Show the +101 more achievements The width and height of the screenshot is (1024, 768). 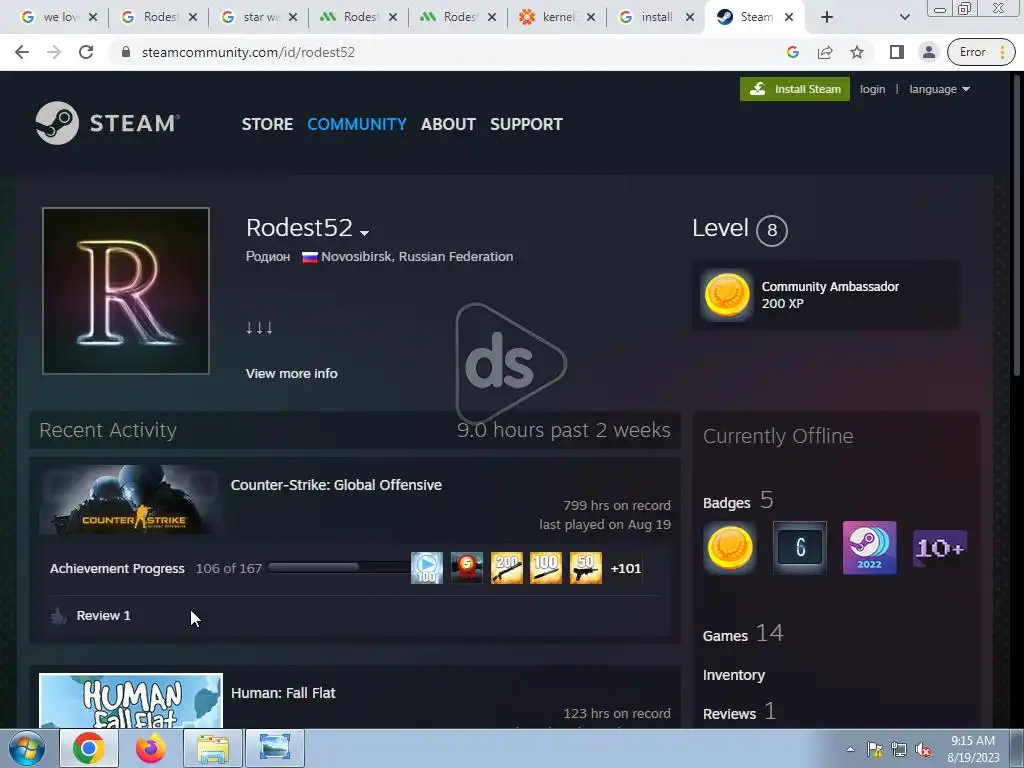(626, 569)
